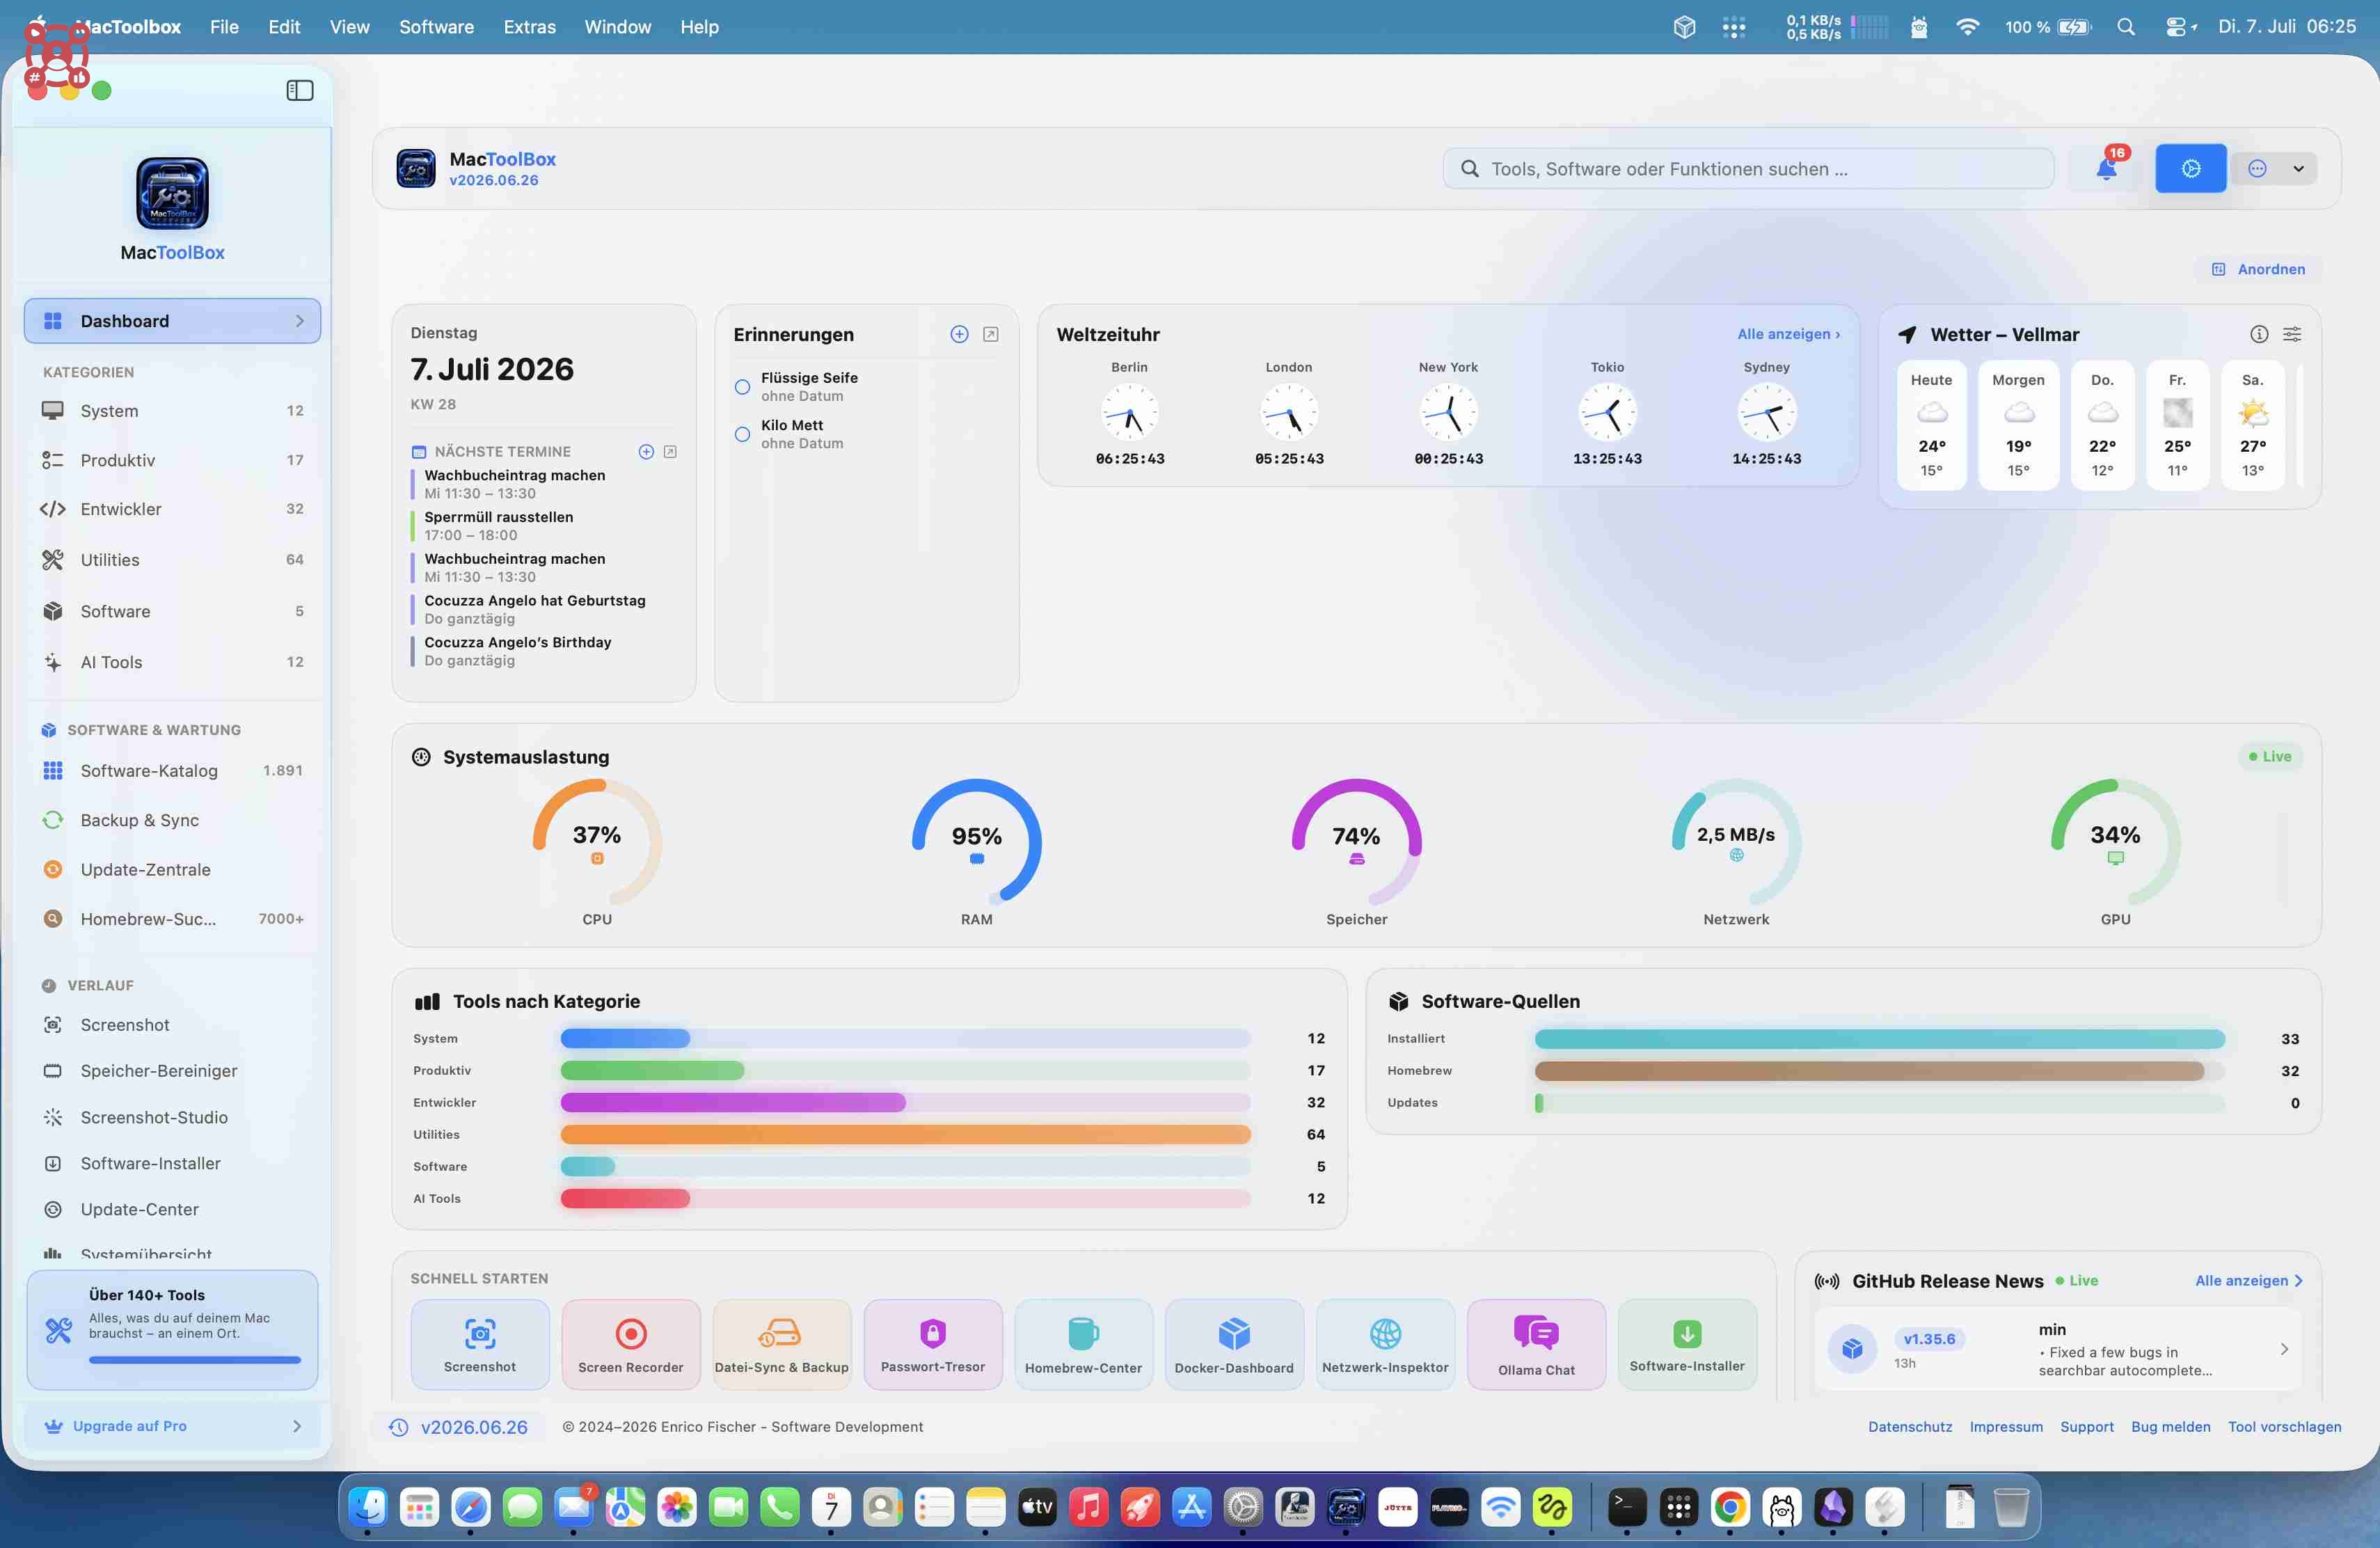The height and width of the screenshot is (1548, 2380).
Task: Open the Datenschutz footer link
Action: [x=1909, y=1427]
